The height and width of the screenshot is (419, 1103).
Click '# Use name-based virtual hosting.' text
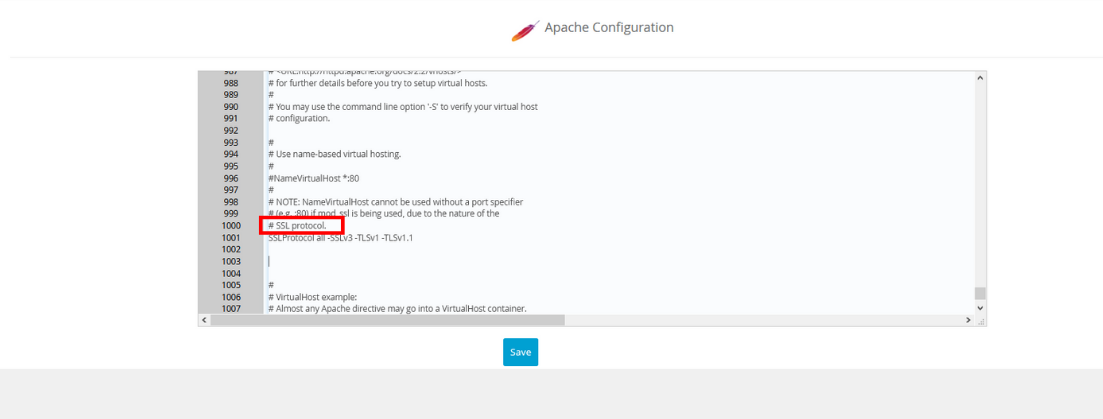click(334, 154)
